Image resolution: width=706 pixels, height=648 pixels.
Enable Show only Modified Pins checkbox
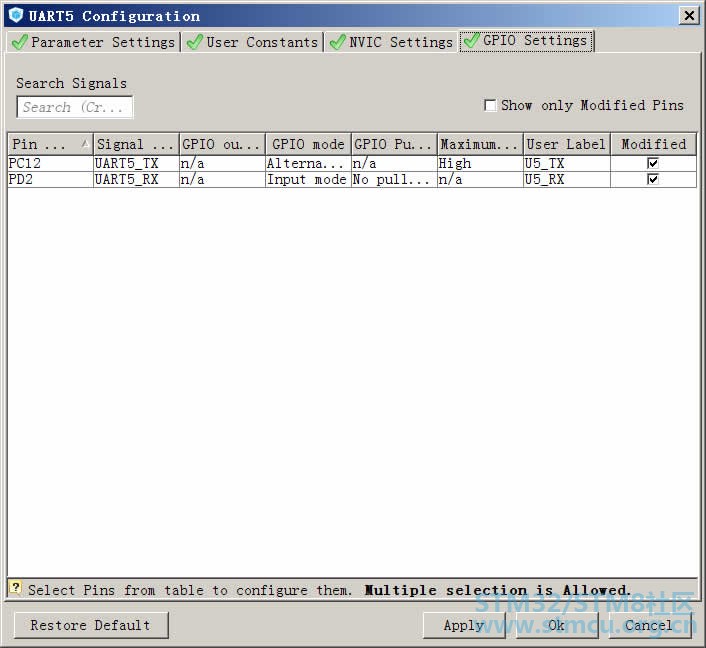[490, 105]
